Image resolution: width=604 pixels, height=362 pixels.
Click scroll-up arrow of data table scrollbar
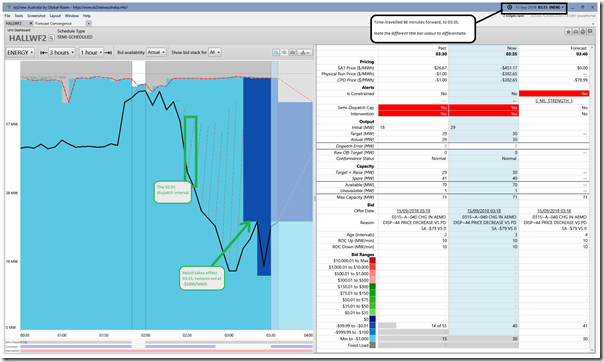tap(592, 47)
